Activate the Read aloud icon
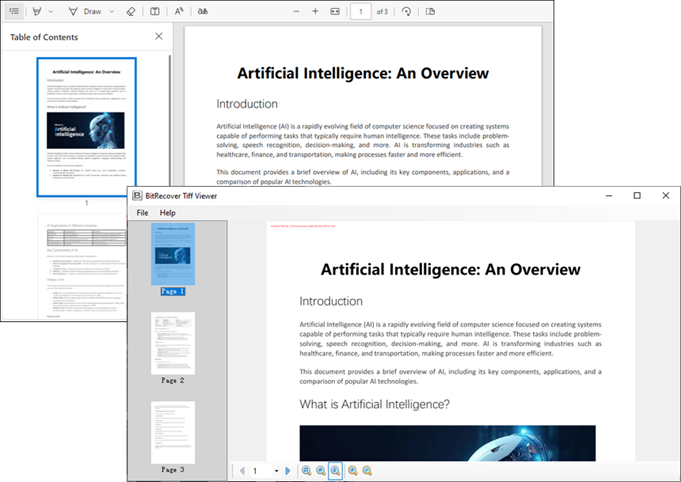681x482 pixels. click(179, 12)
